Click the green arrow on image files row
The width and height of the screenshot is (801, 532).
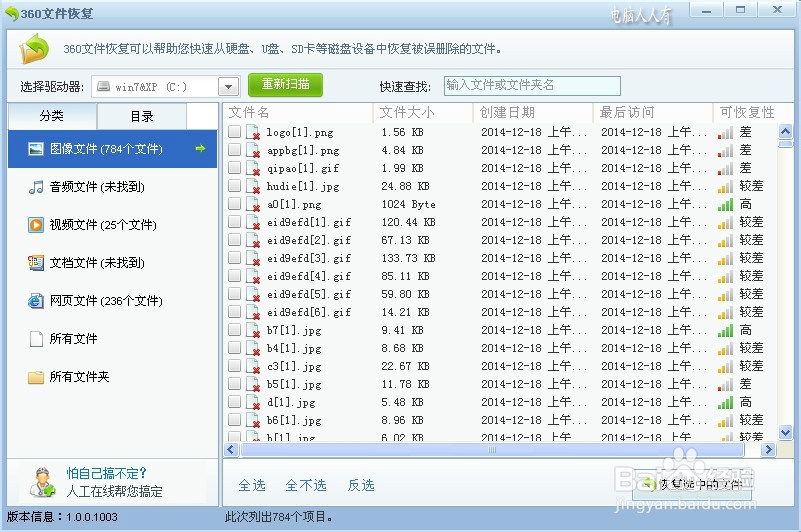point(200,149)
